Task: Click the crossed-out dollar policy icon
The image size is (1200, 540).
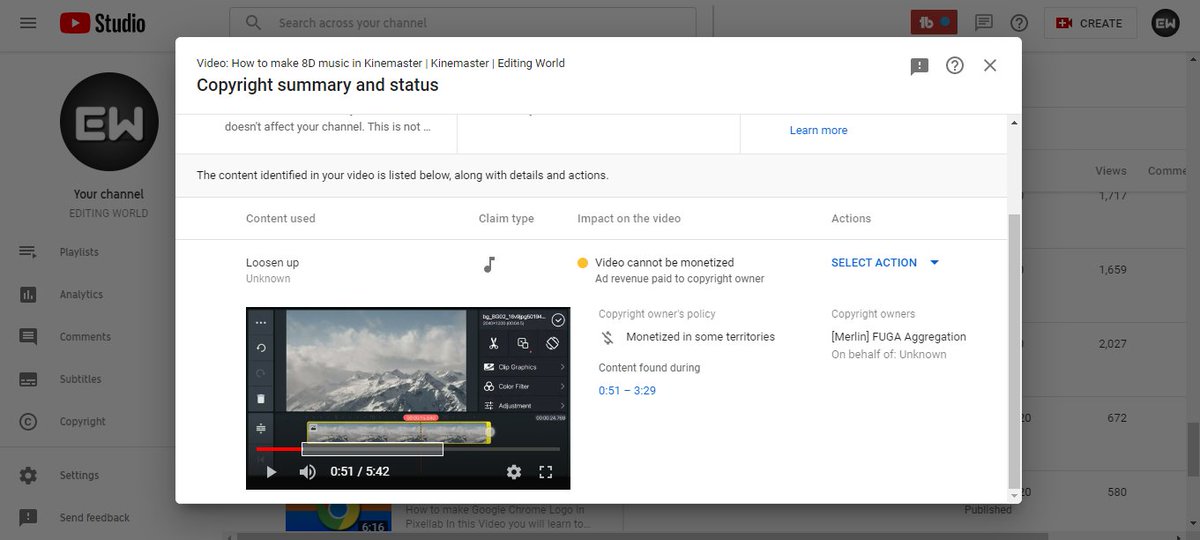Action: tap(607, 338)
